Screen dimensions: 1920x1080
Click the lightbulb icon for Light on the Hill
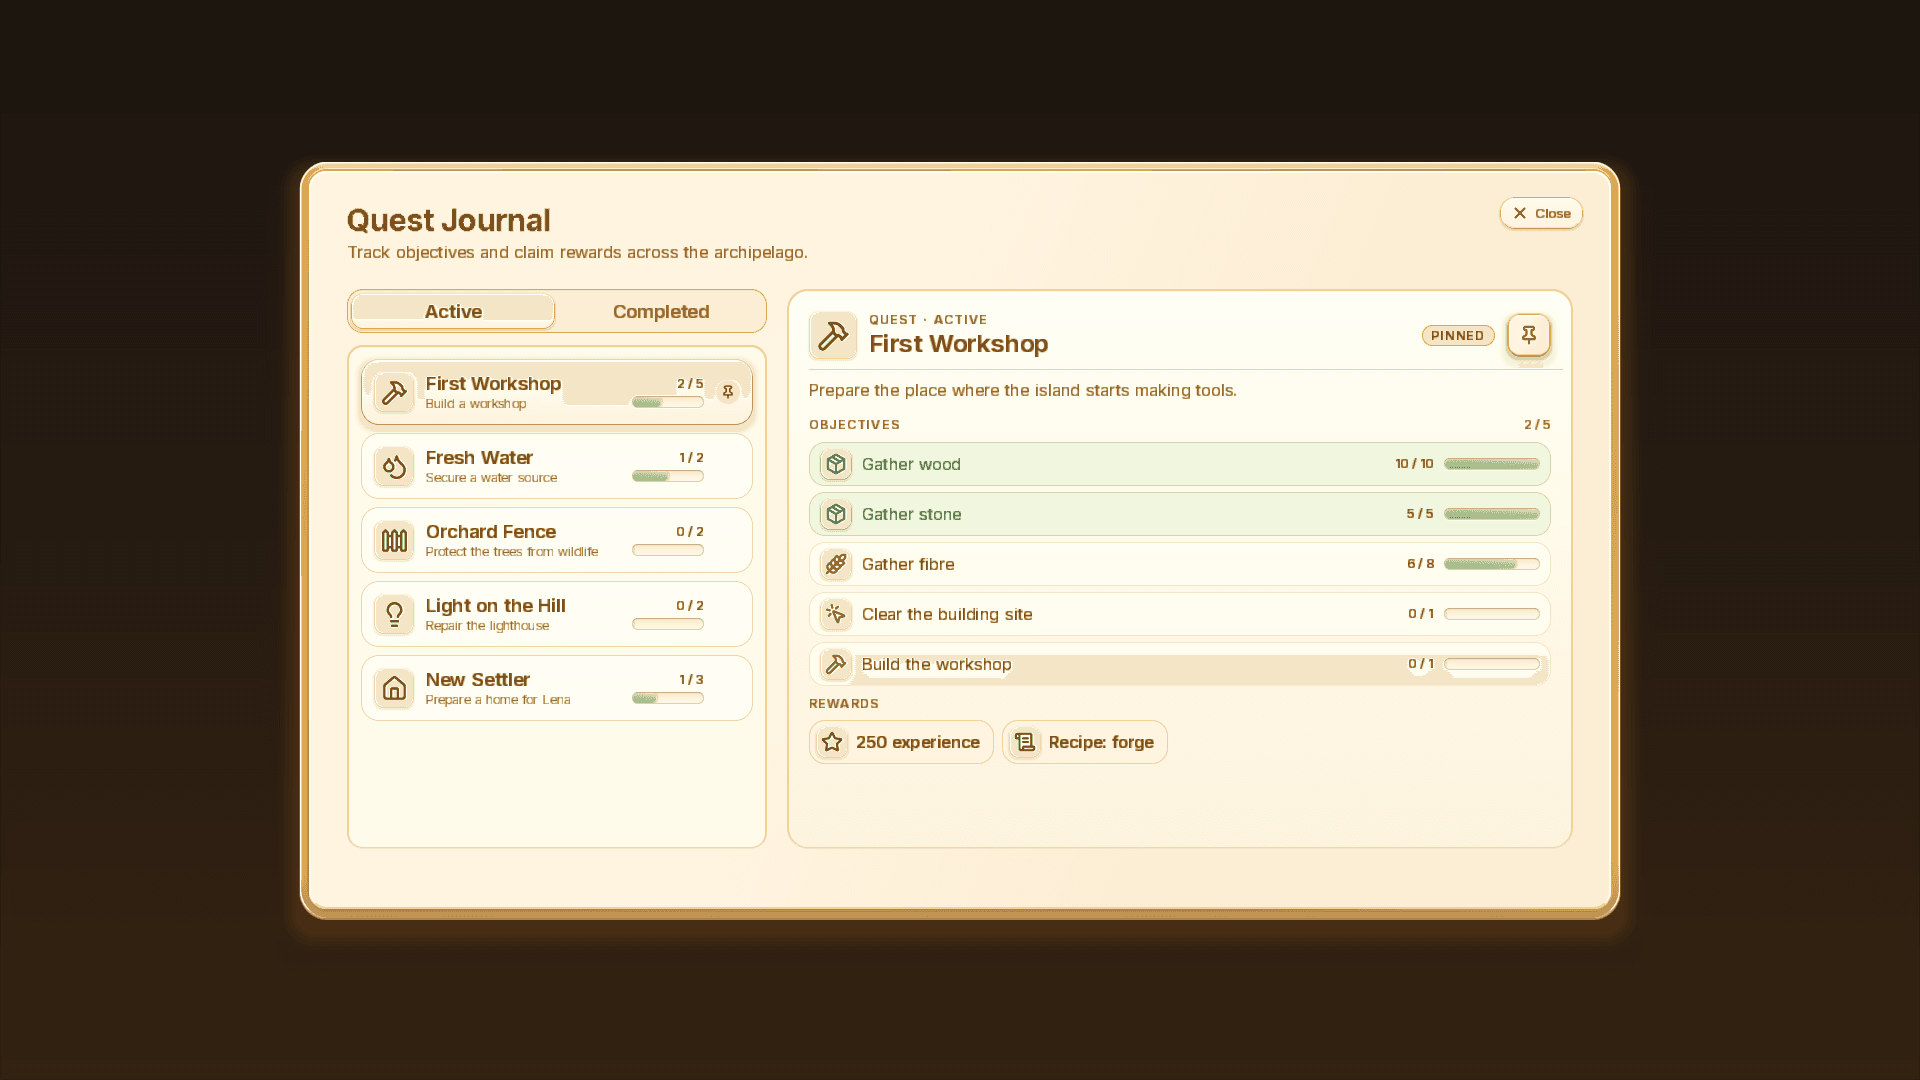click(394, 615)
